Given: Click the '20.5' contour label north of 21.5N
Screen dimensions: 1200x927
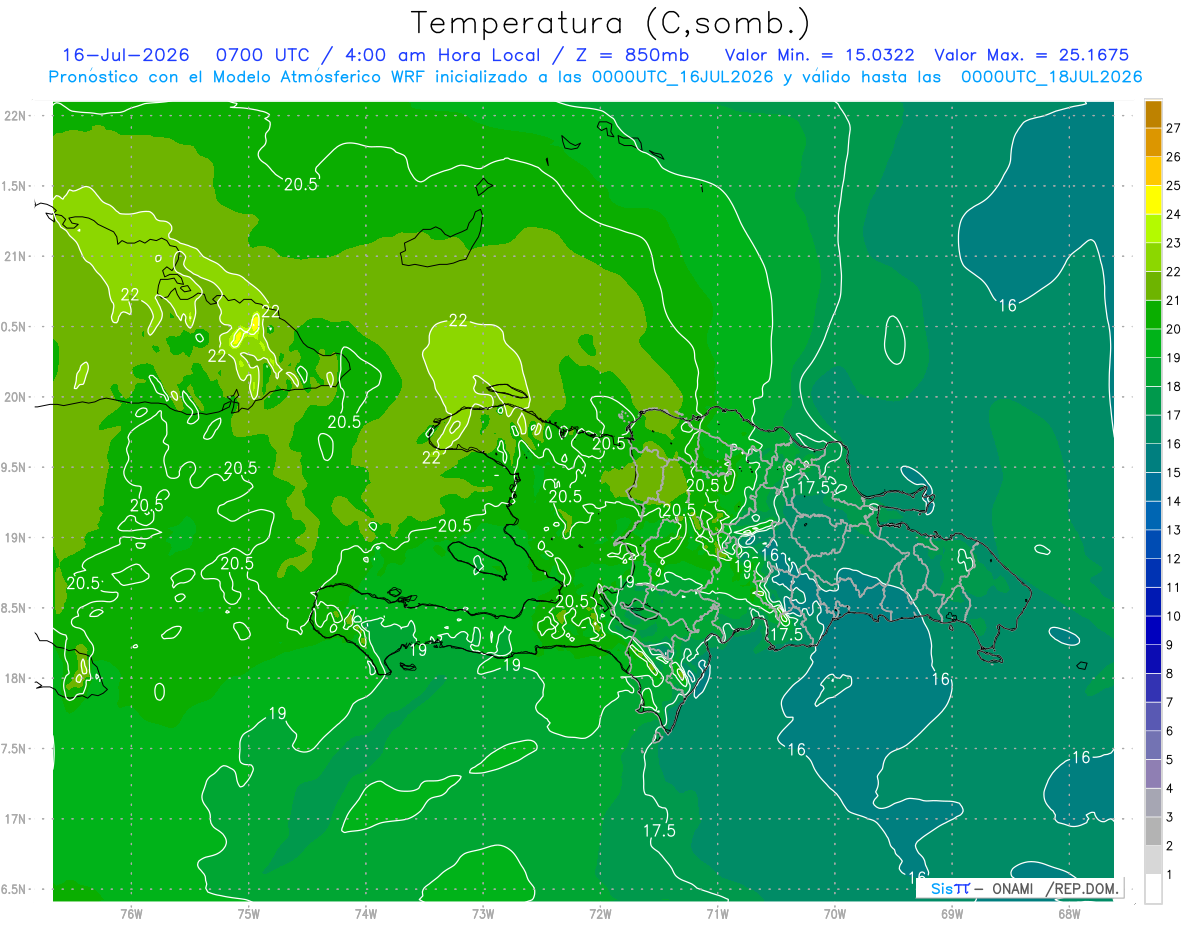Looking at the screenshot, I should (301, 184).
